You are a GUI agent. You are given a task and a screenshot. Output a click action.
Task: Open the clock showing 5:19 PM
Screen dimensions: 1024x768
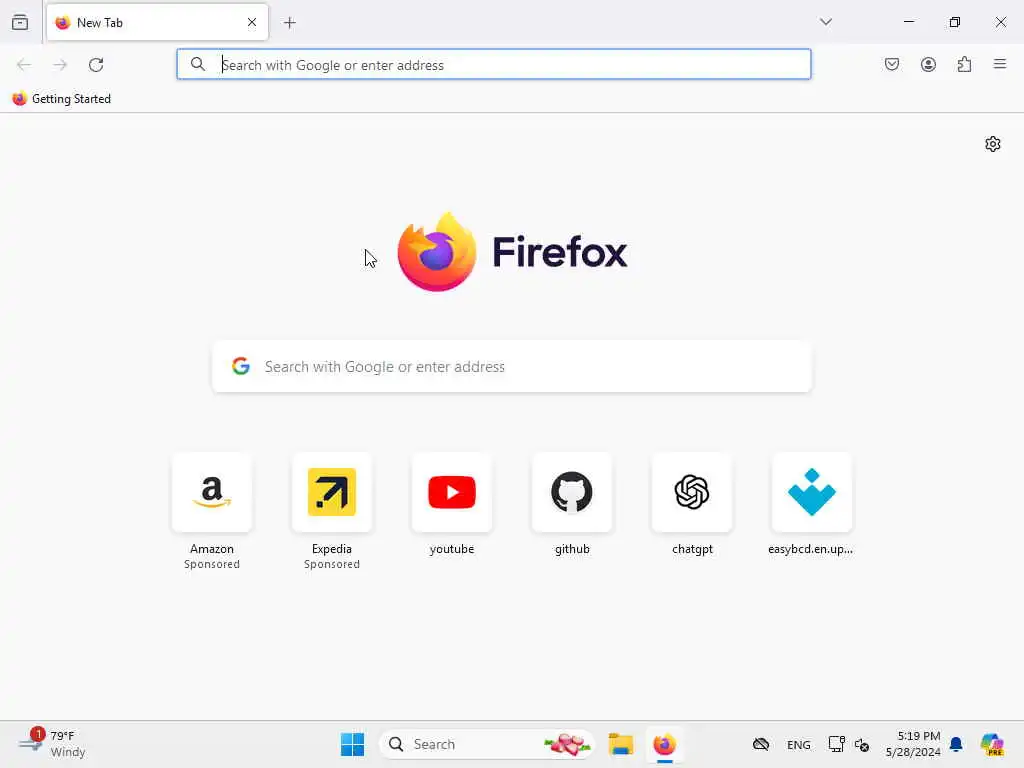pyautogui.click(x=913, y=744)
